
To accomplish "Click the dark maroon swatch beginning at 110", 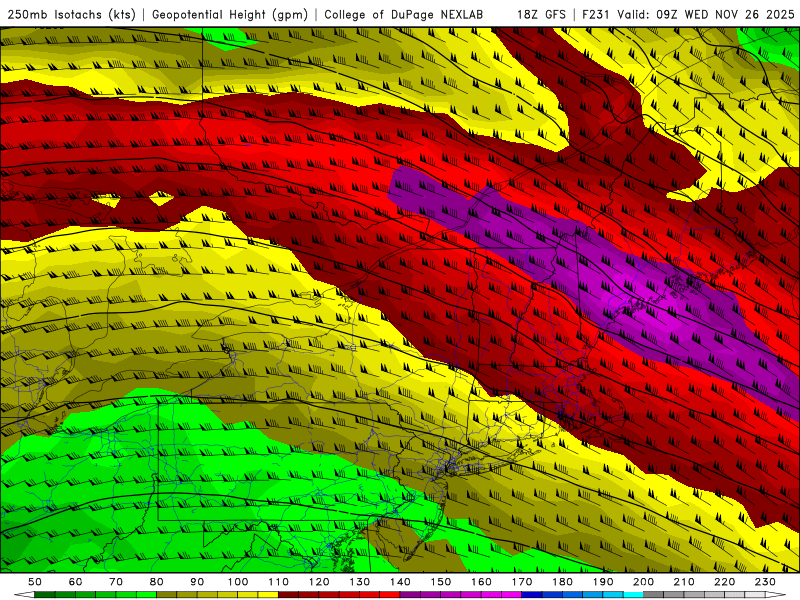I will click(x=288, y=594).
